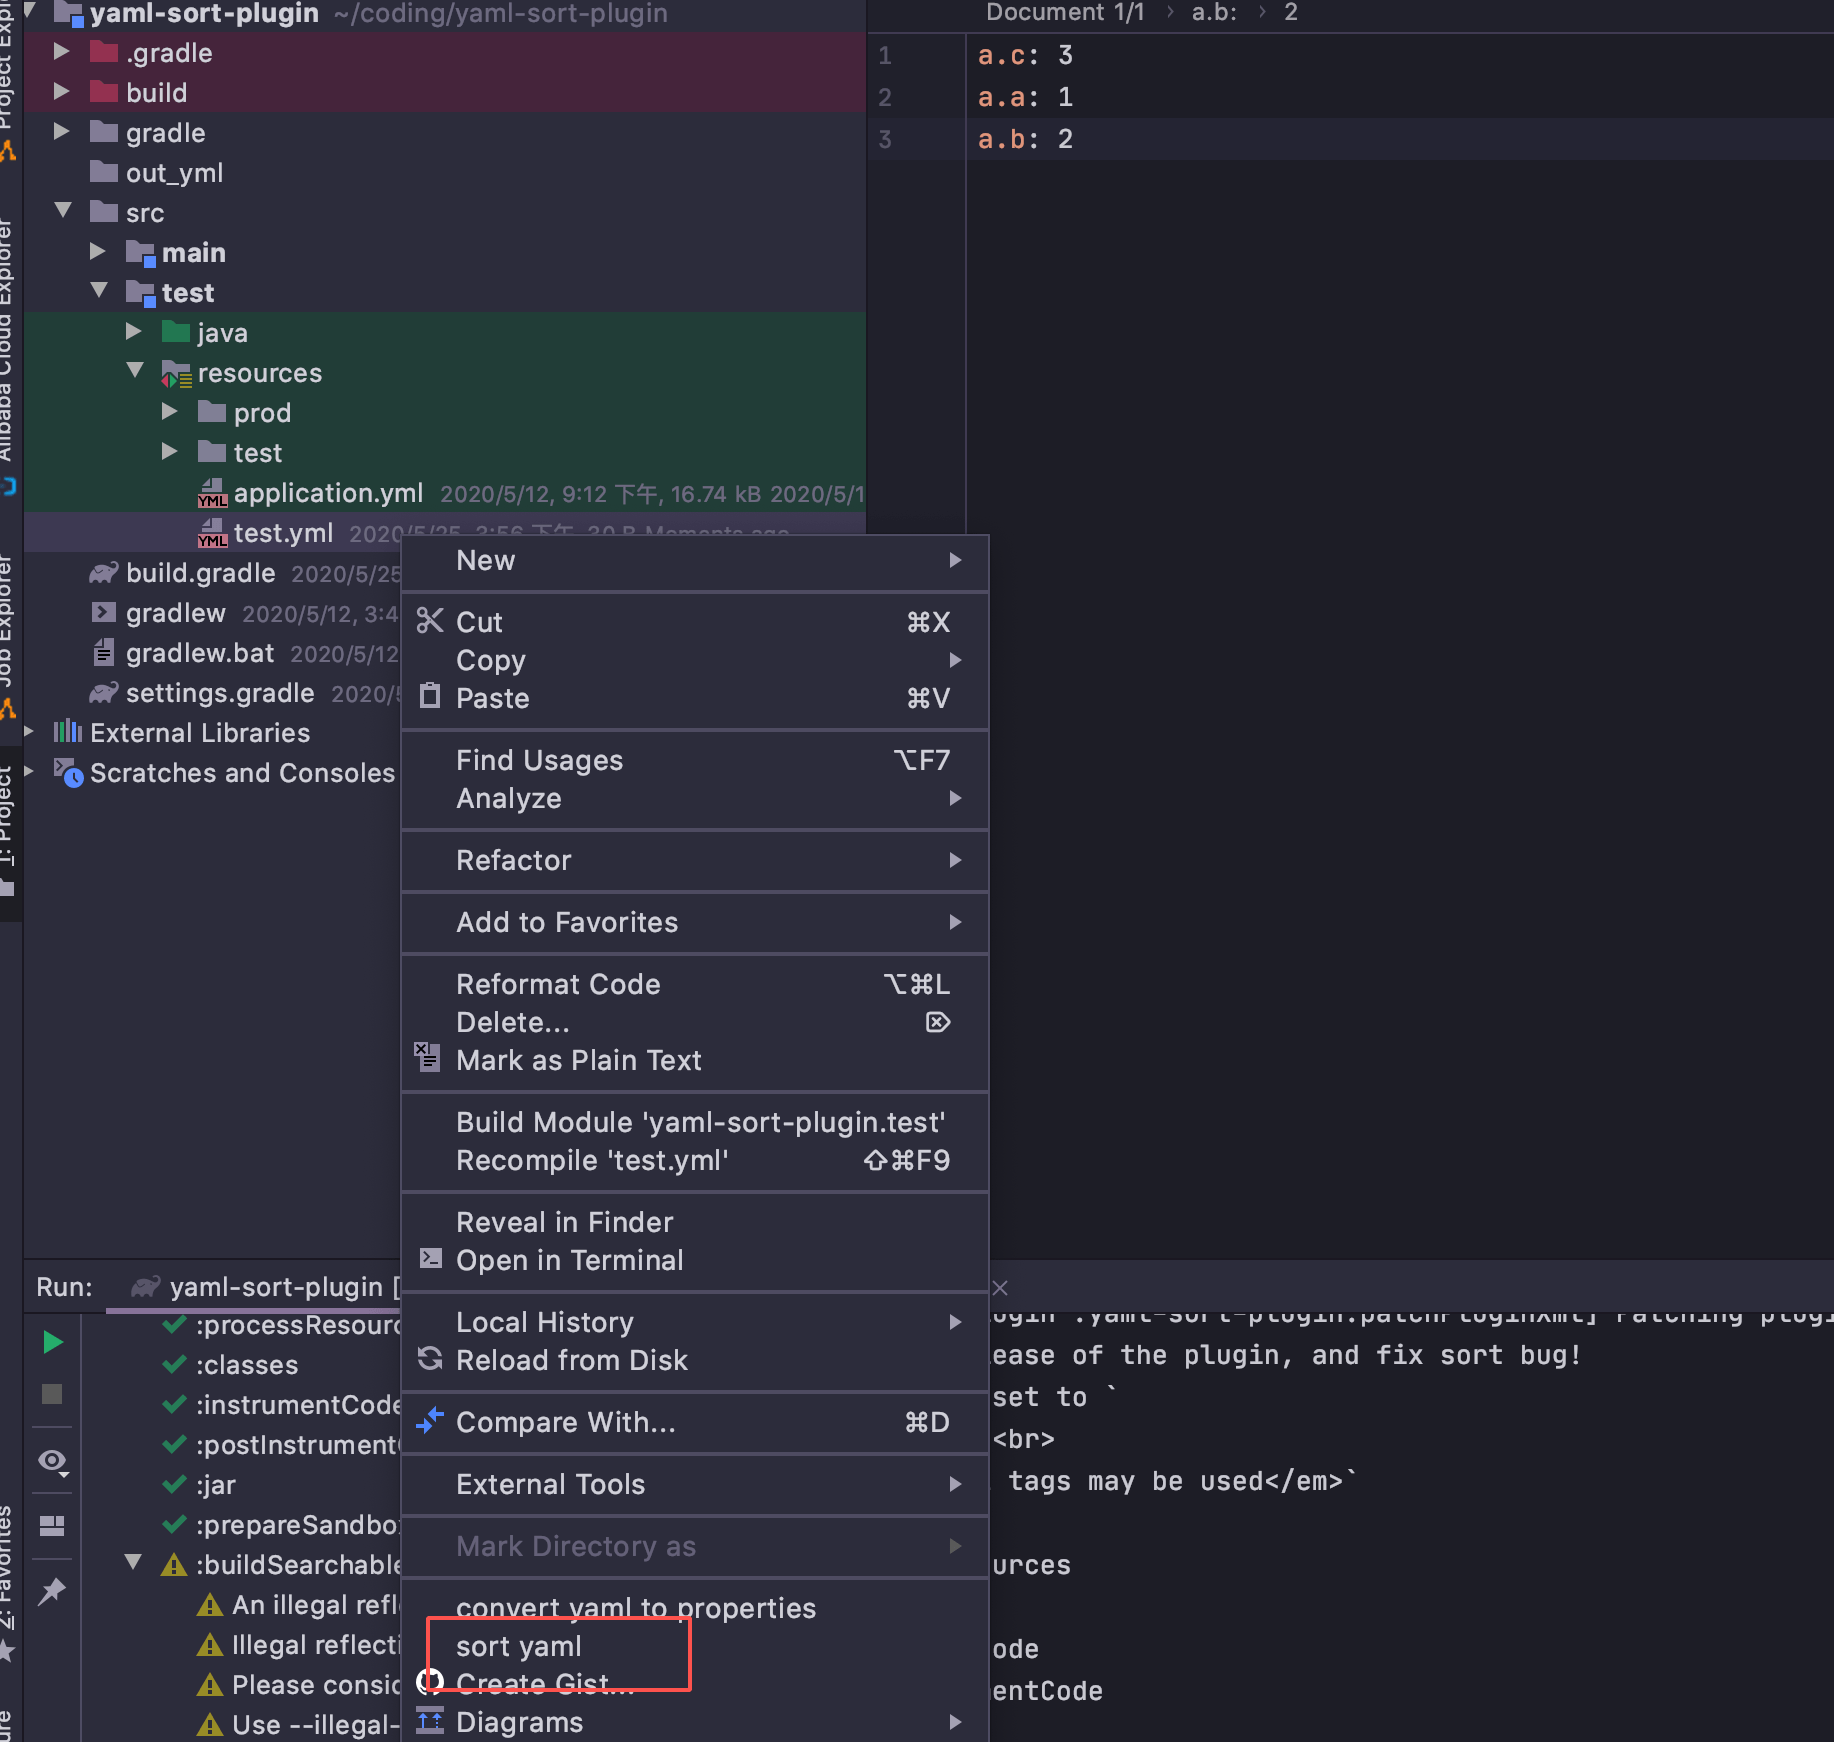The image size is (1834, 1742).
Task: Stop the running Gradle build
Action: click(x=52, y=1396)
